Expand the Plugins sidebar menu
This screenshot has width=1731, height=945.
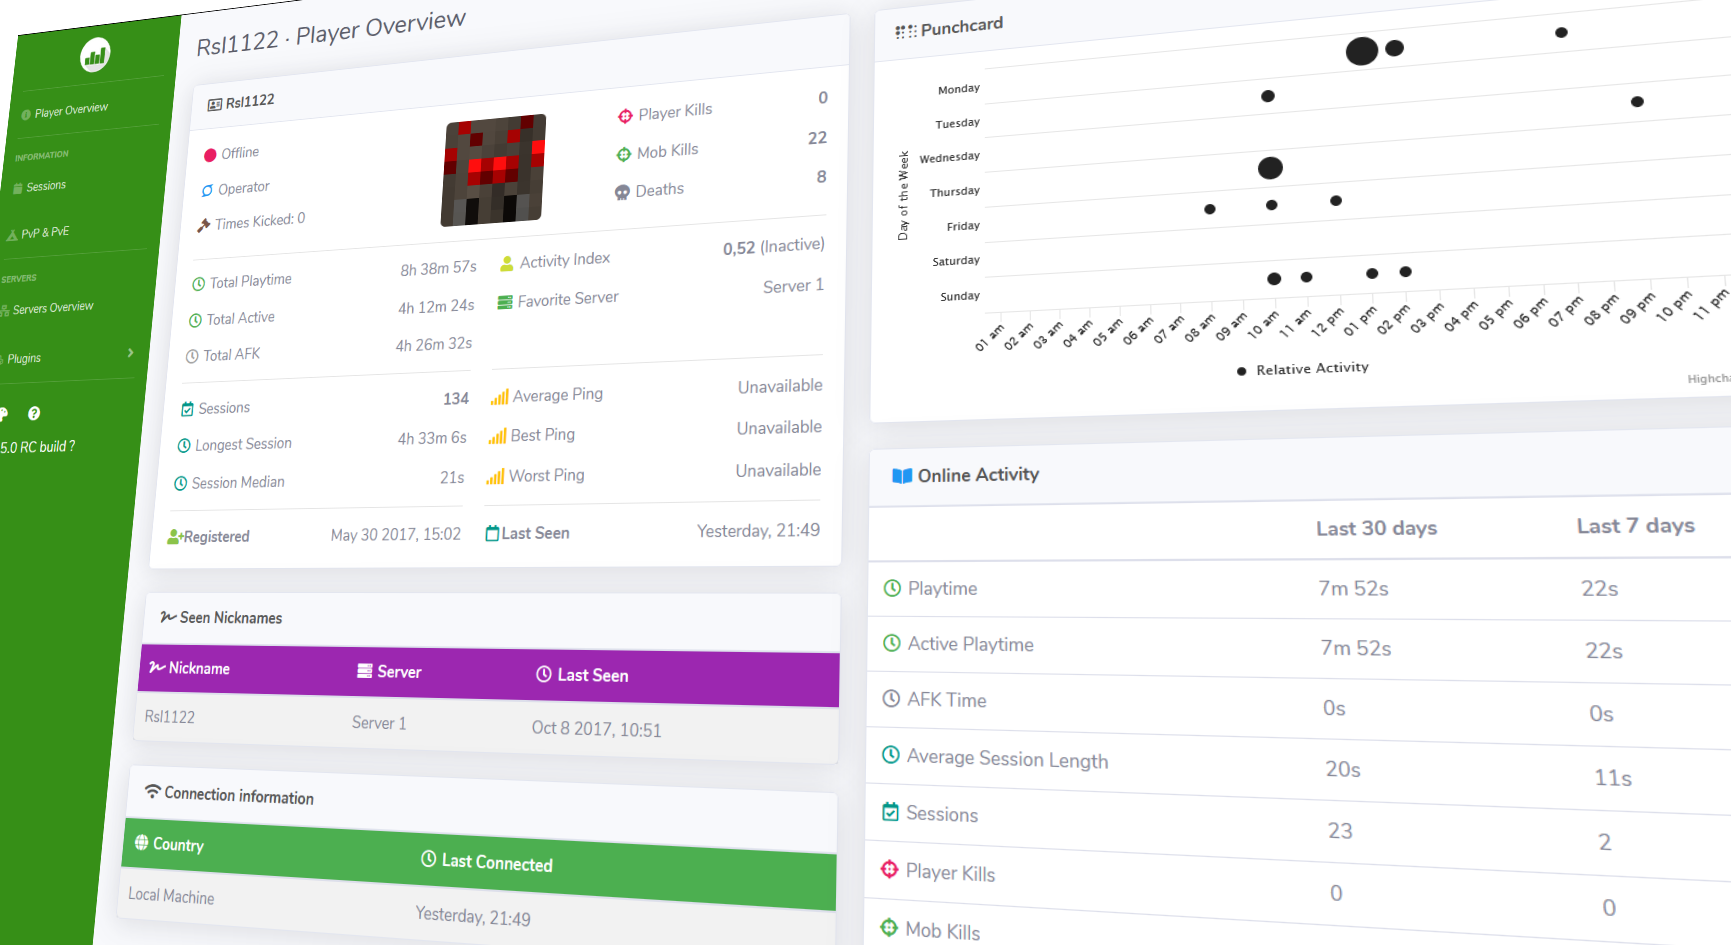coord(67,357)
